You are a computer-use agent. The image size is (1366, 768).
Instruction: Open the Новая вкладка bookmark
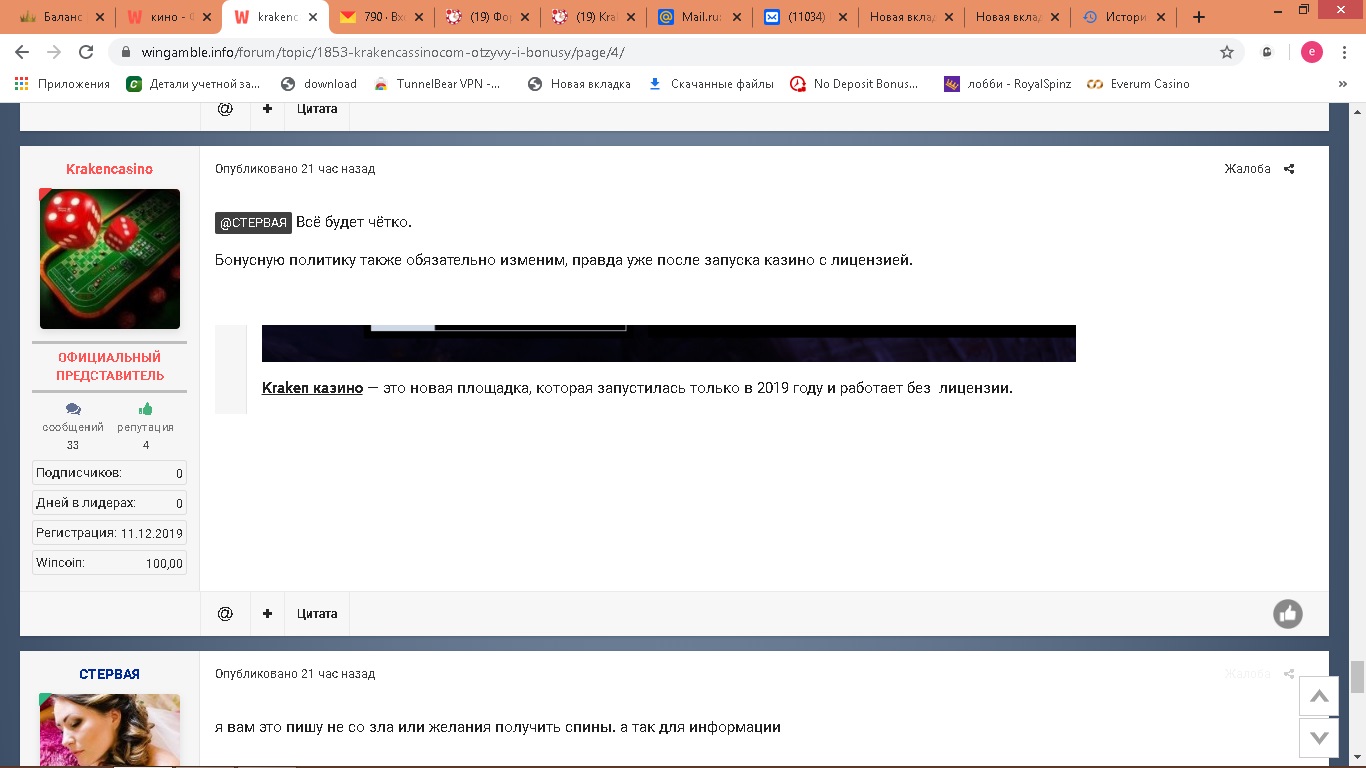coord(579,84)
